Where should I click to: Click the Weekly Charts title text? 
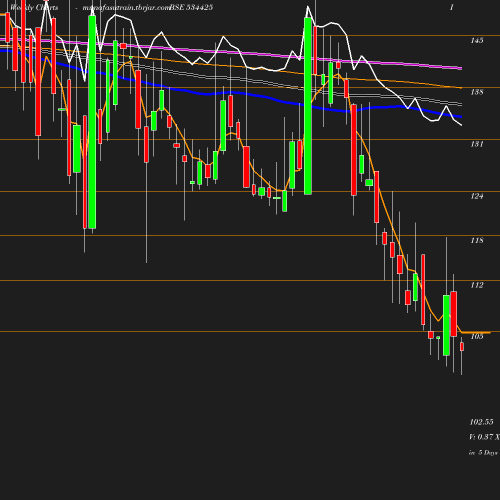point(34,8)
